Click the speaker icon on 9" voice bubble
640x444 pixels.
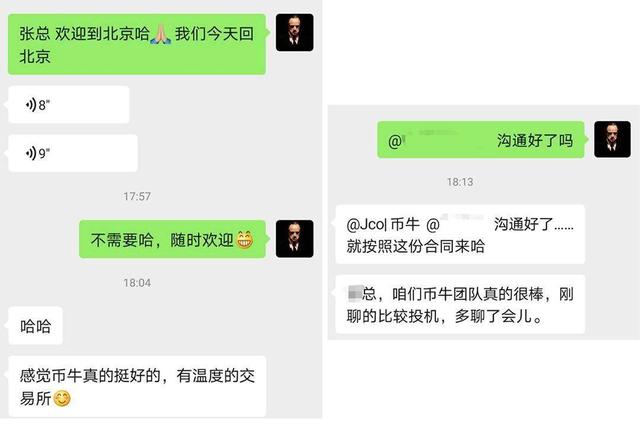click(x=31, y=154)
